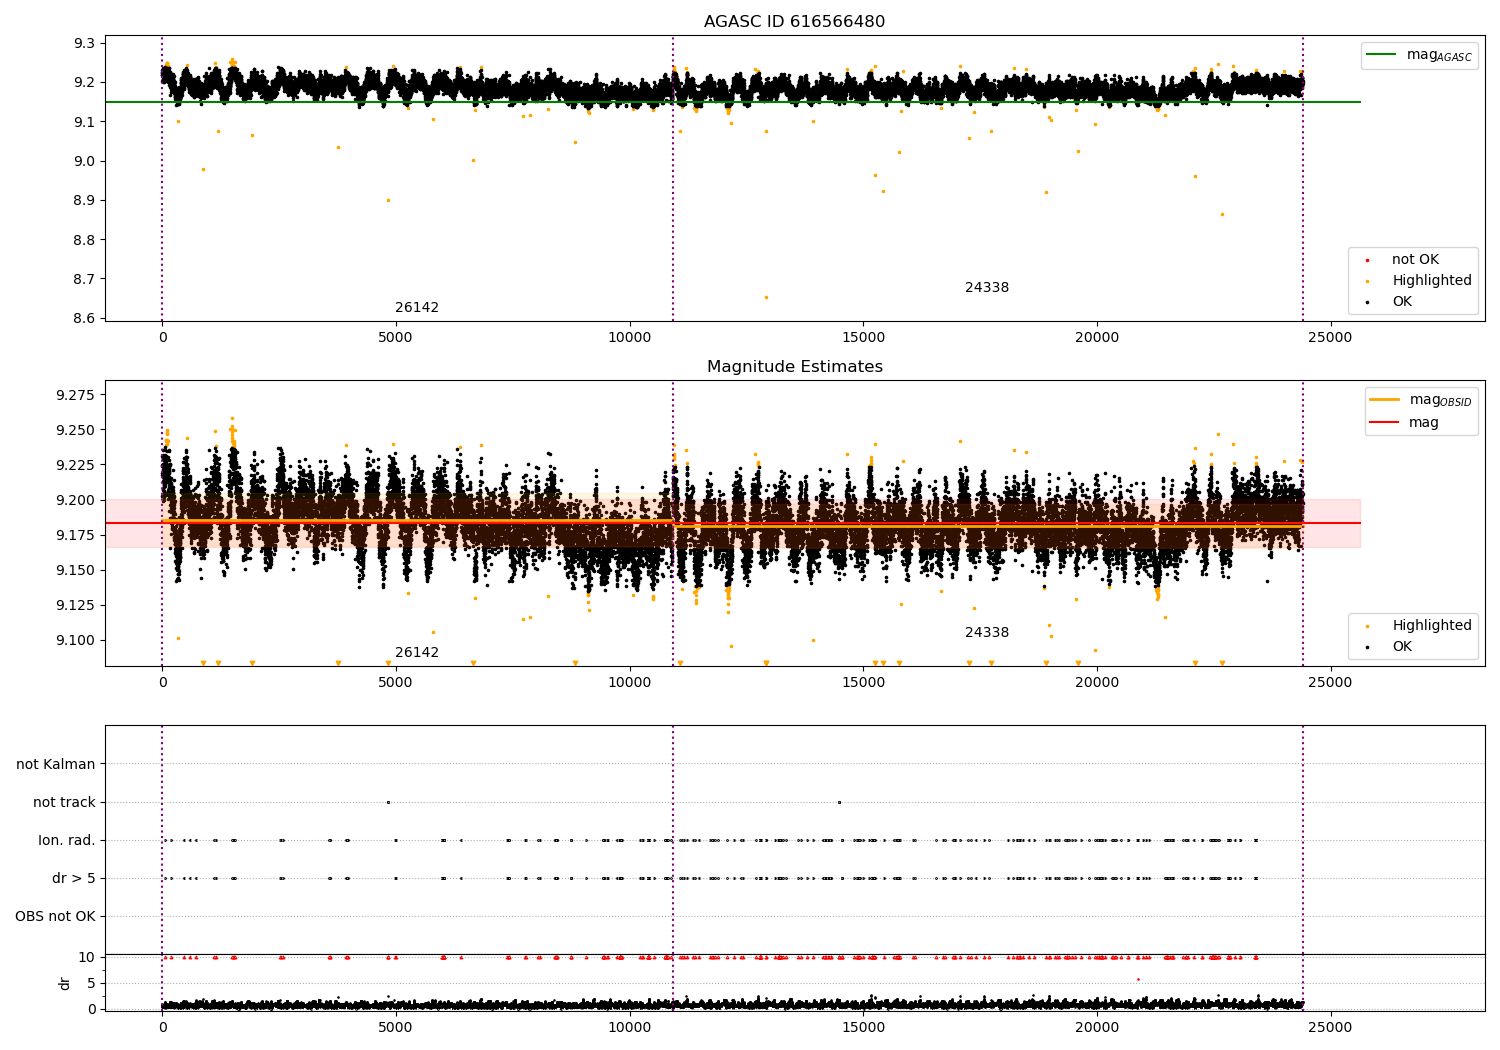Click the 'not track' point near x=5000
The width and height of the screenshot is (1500, 1050).
[388, 802]
